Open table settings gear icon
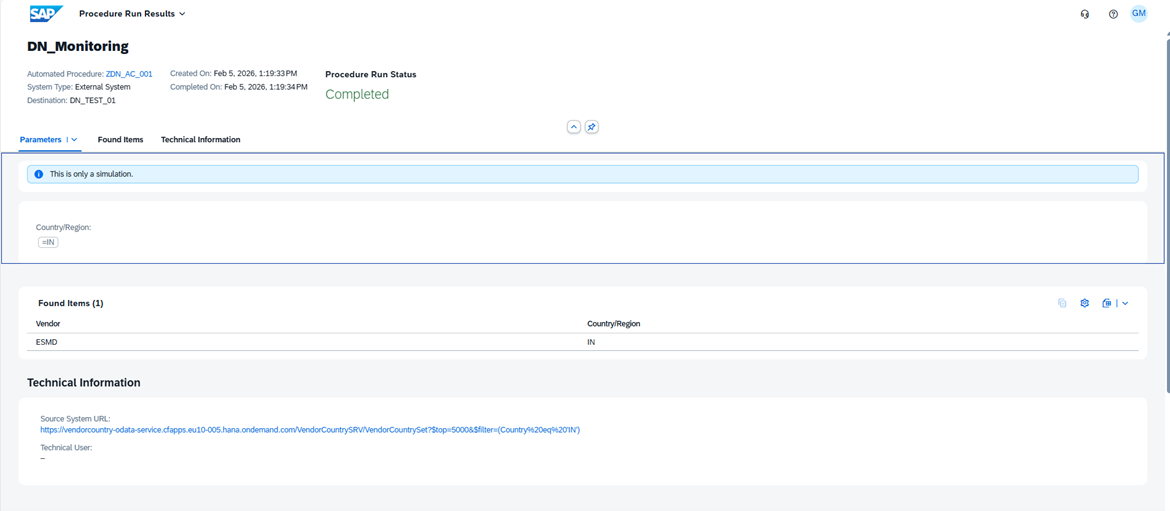 (1084, 303)
